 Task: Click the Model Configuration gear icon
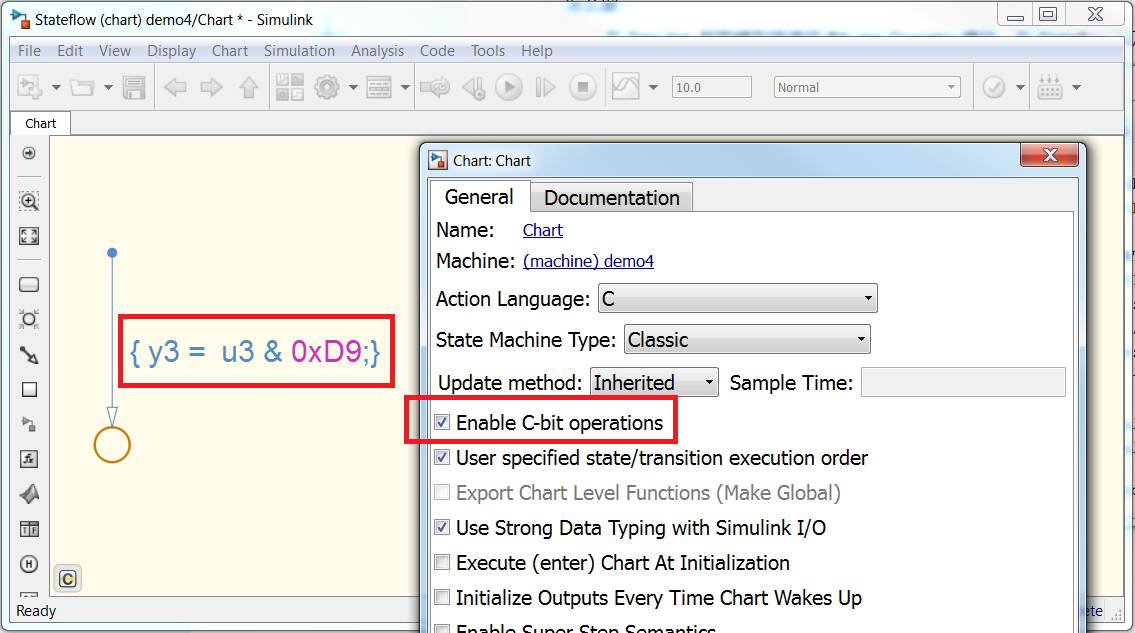point(326,88)
